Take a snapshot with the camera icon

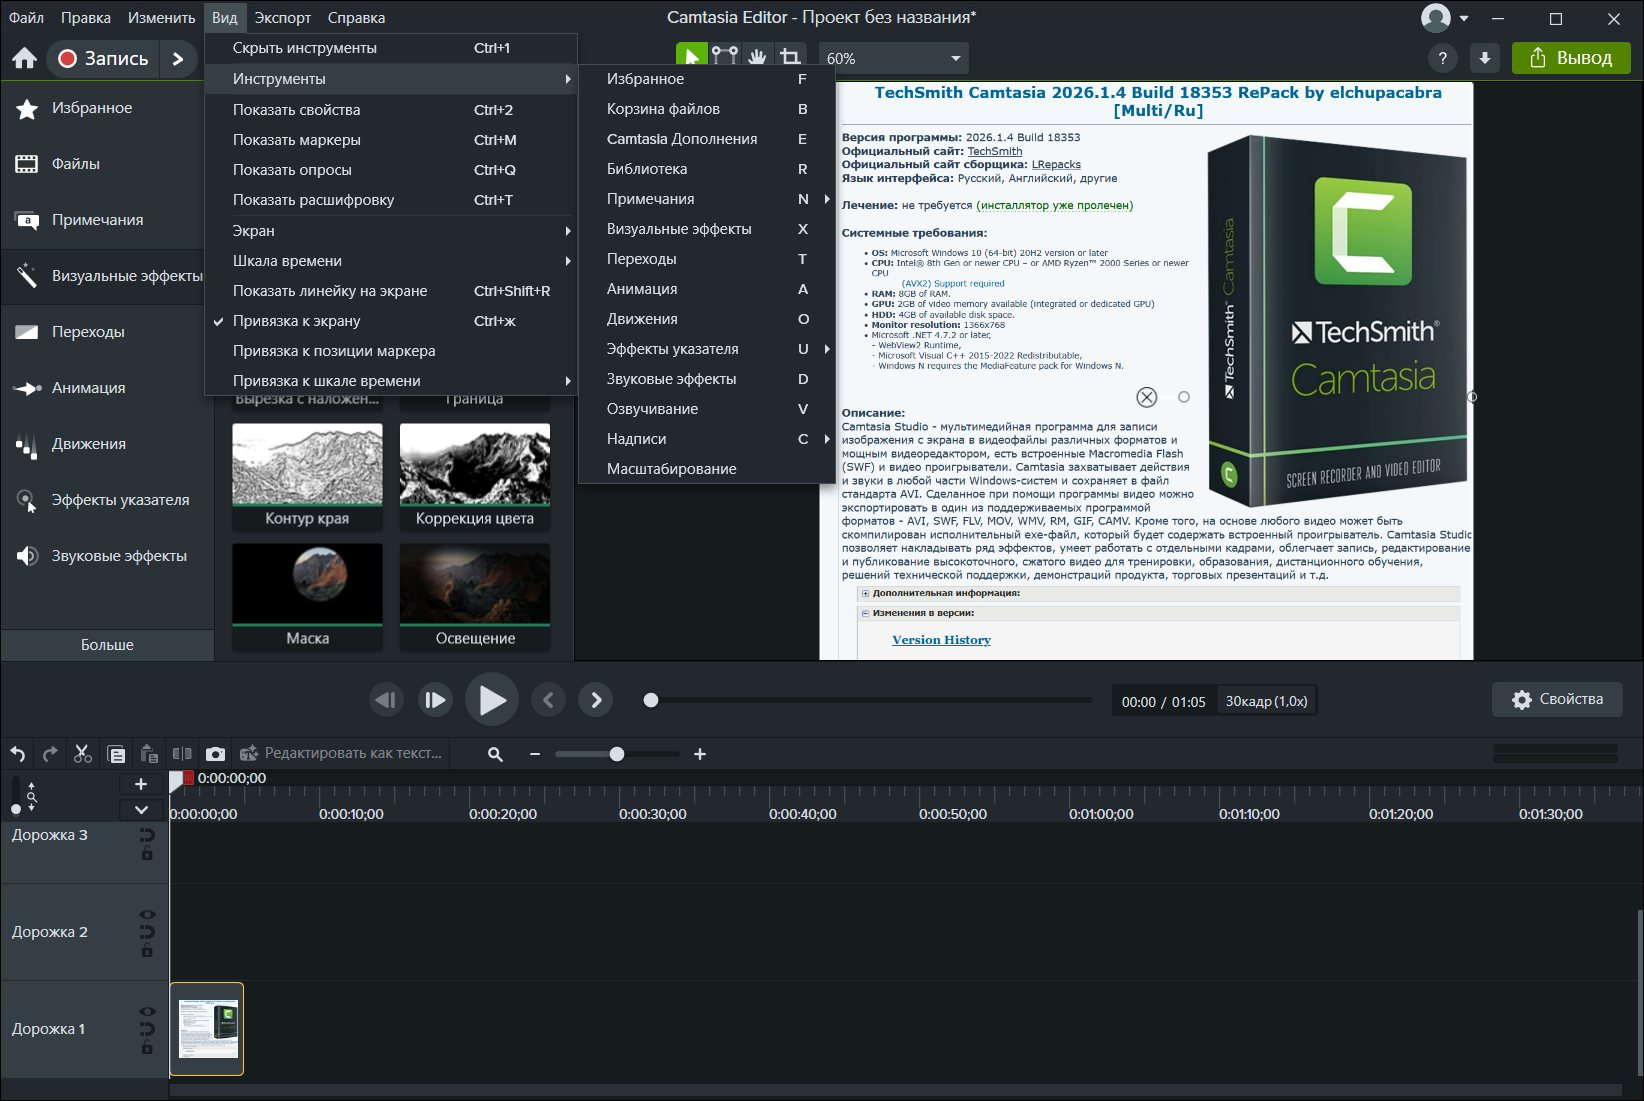click(x=215, y=754)
